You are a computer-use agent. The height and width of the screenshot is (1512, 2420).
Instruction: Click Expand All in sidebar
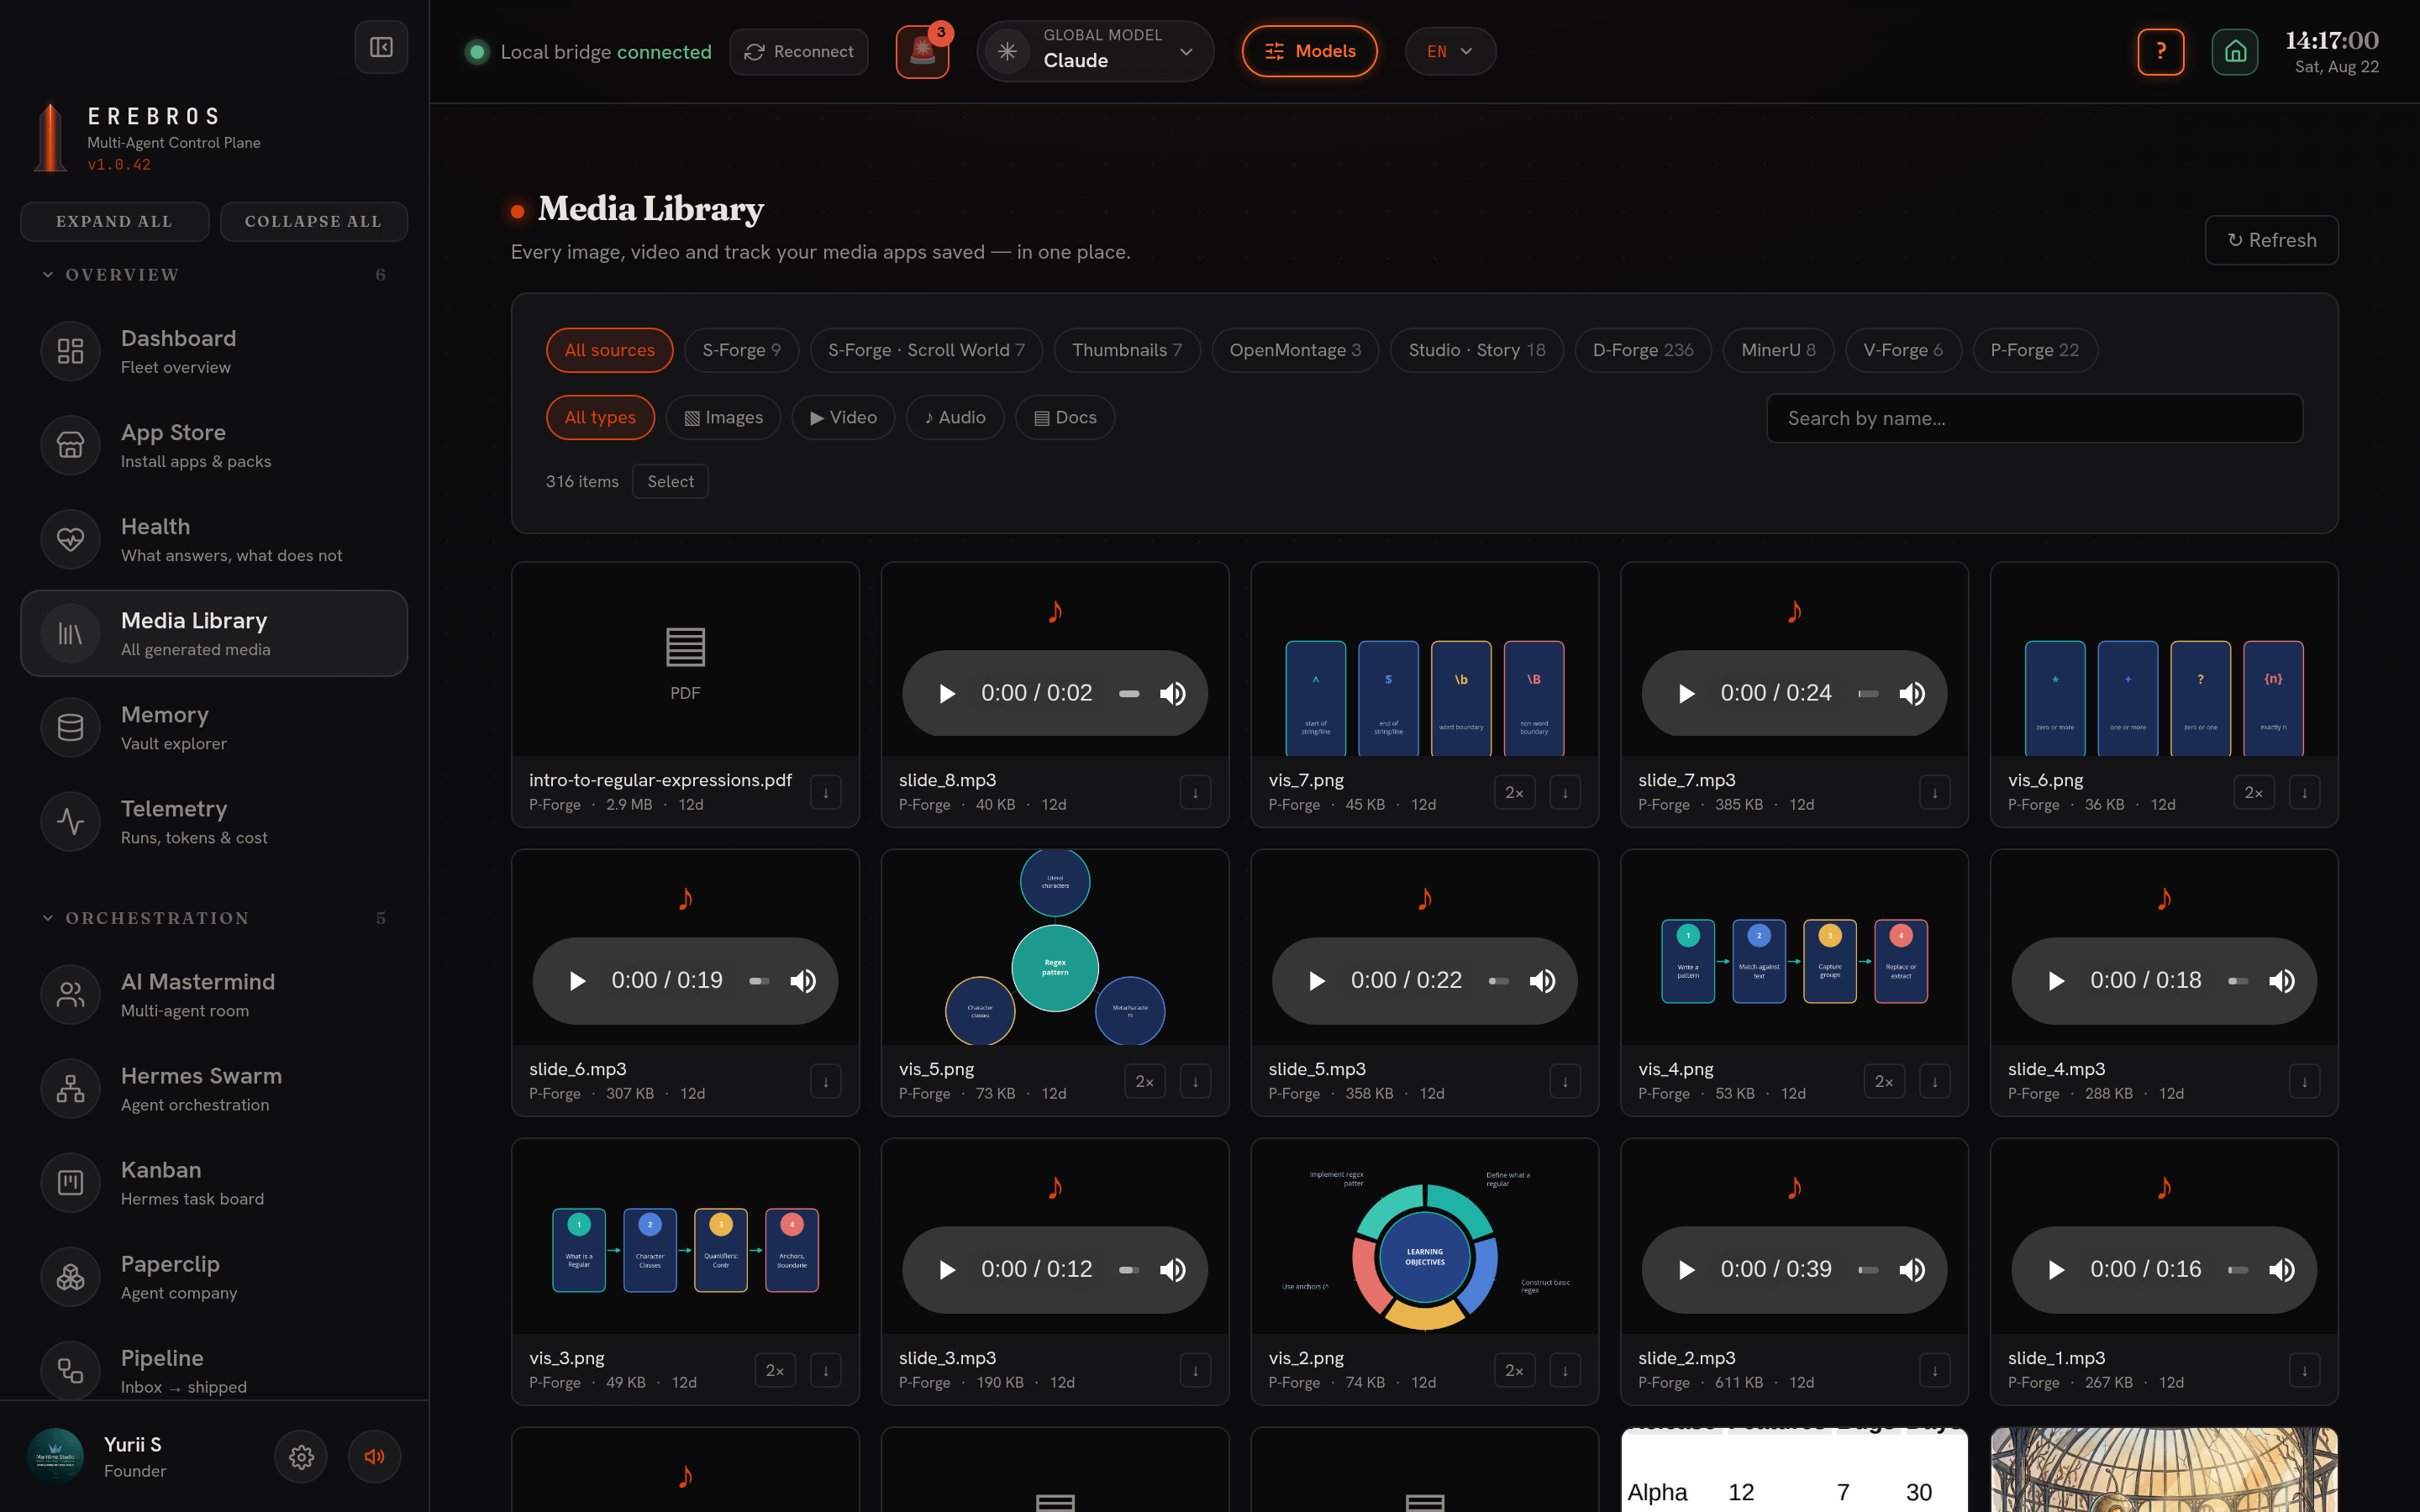point(115,222)
